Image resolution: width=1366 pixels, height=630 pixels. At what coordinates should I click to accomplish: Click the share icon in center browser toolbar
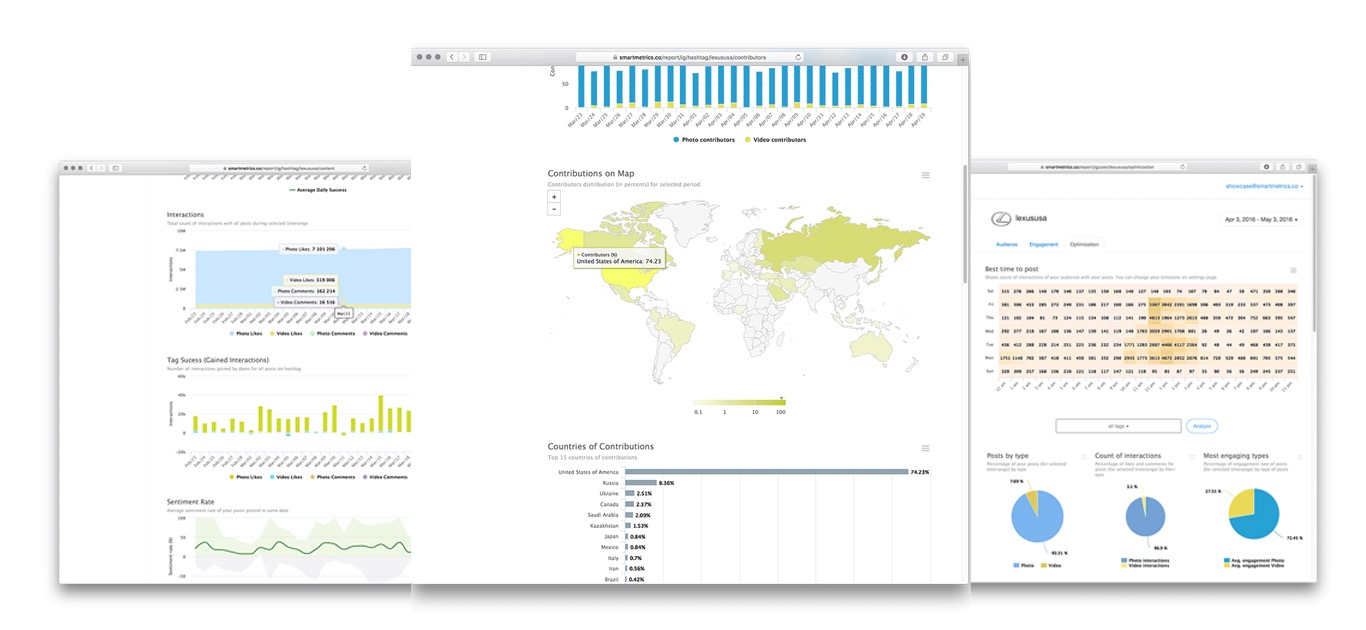tap(925, 57)
